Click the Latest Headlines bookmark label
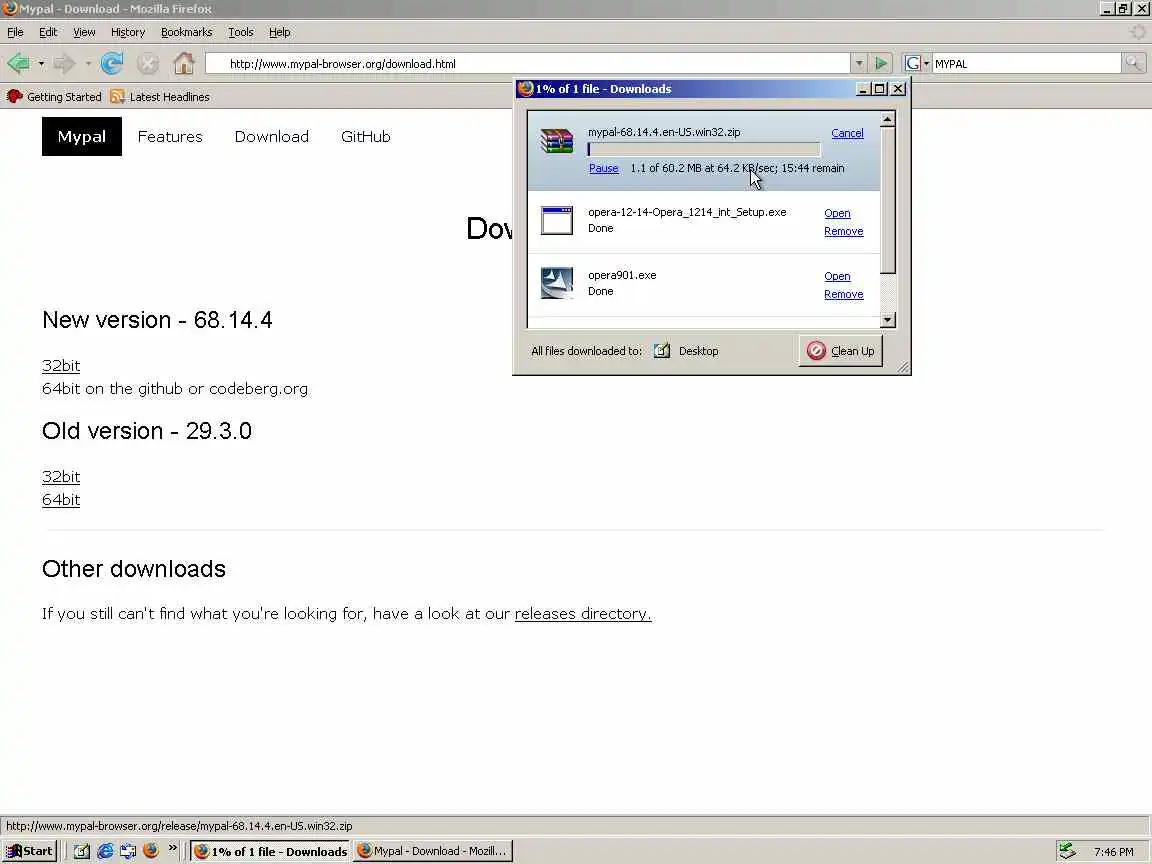 [170, 97]
